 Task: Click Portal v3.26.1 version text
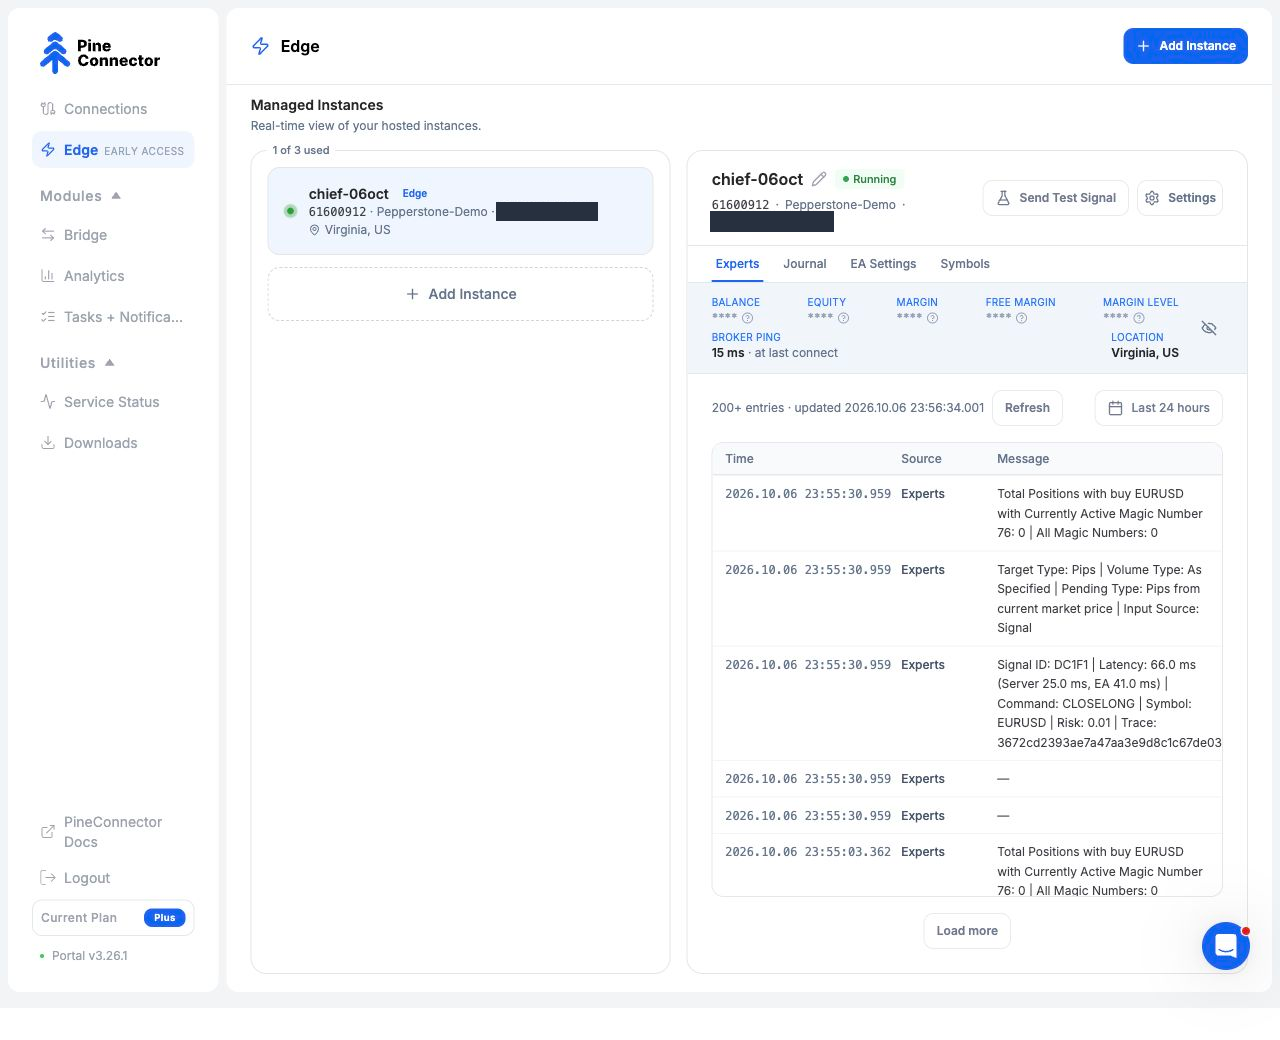[90, 956]
